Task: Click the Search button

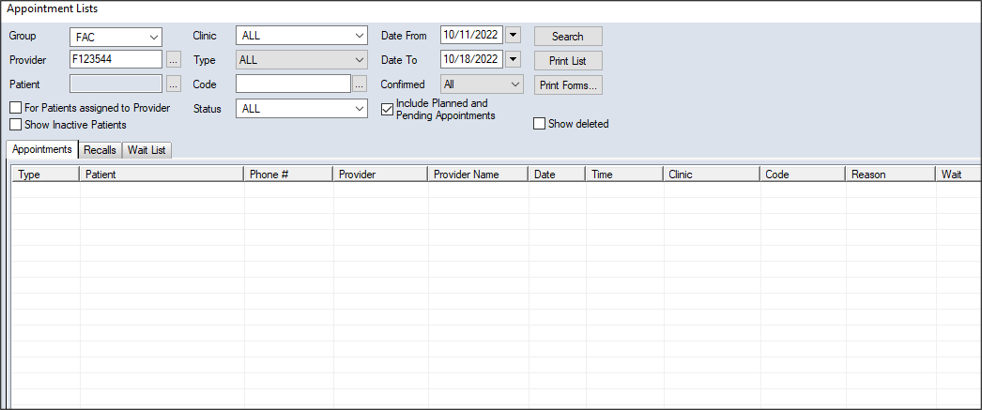Action: pos(568,36)
